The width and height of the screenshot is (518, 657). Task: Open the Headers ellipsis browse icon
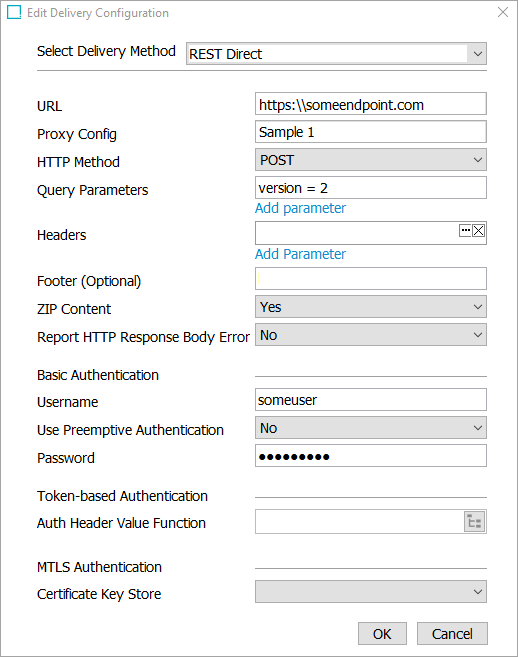tap(465, 230)
